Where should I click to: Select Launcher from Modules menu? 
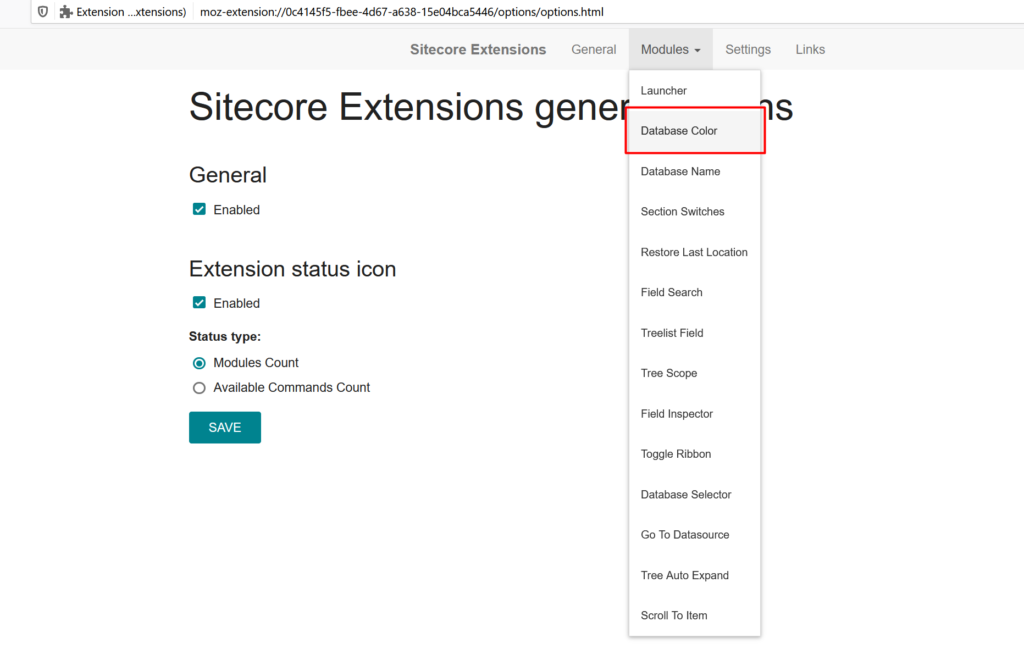click(694, 91)
